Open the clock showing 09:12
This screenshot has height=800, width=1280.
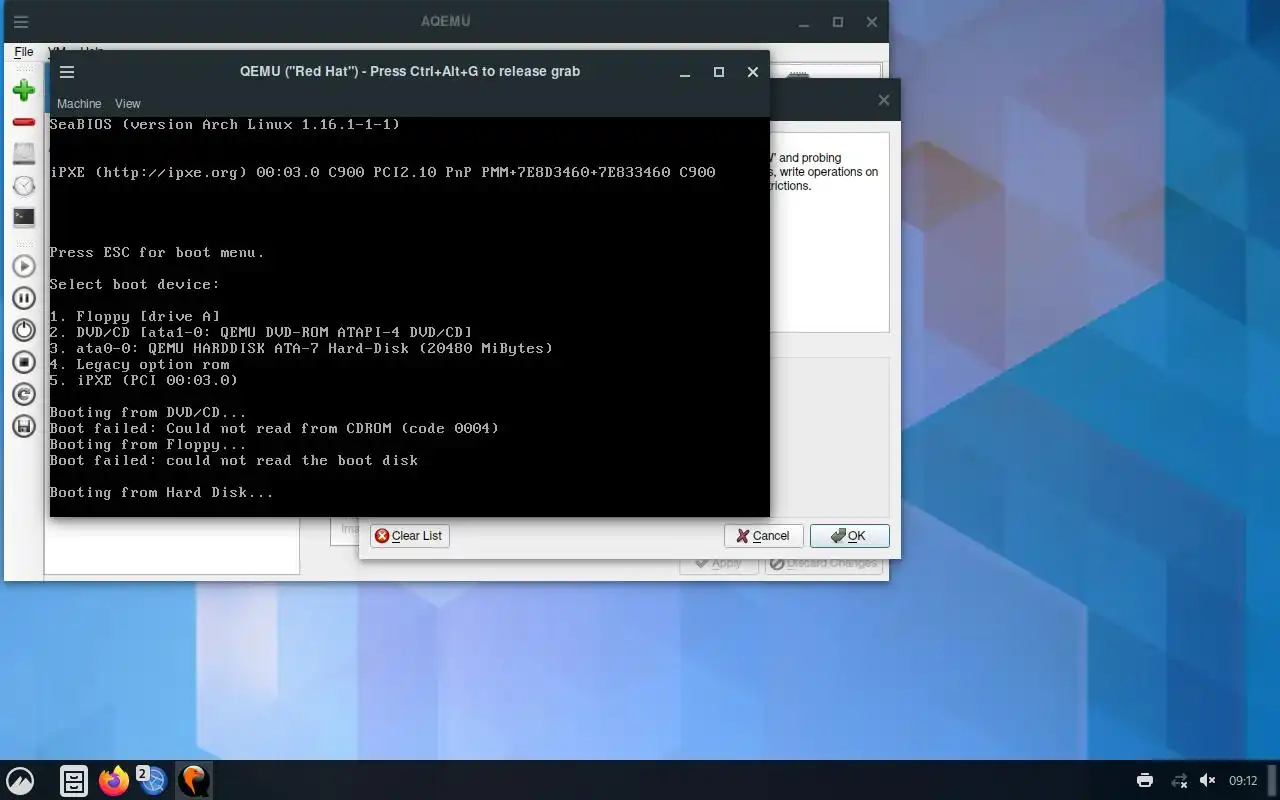click(1243, 781)
